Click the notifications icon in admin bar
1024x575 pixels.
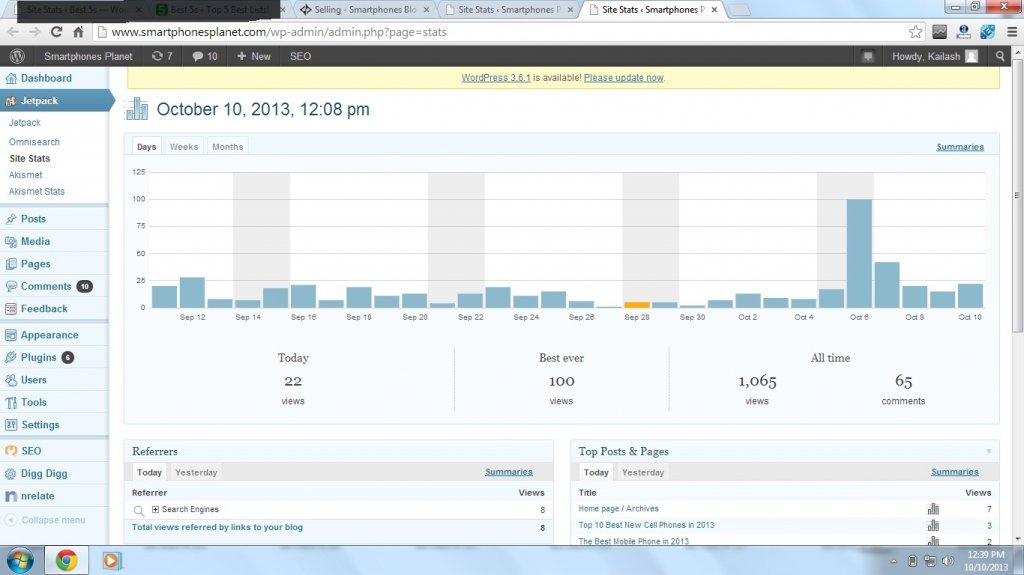[867, 56]
